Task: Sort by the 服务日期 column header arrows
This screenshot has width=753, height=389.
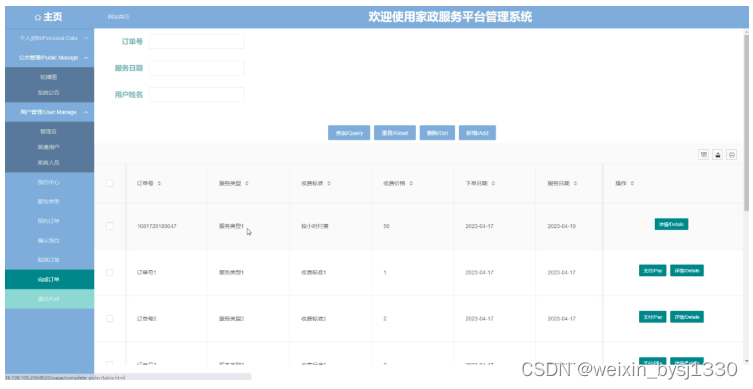Action: click(575, 183)
